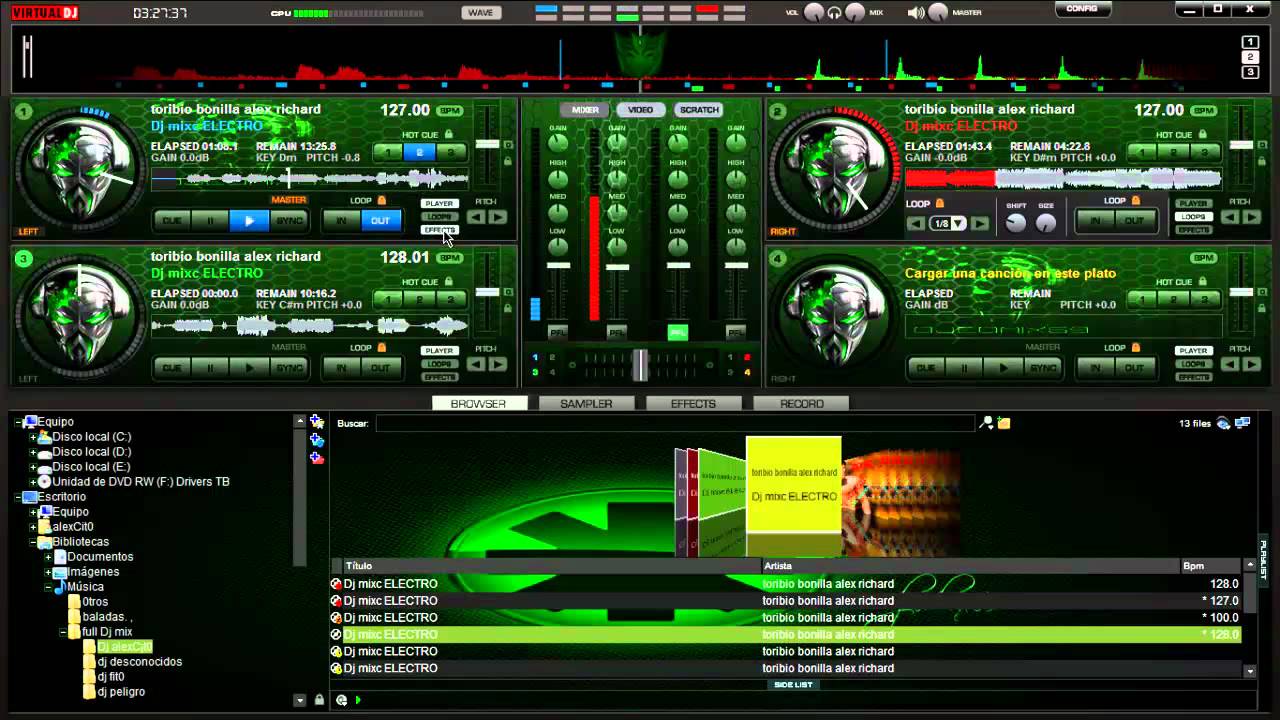The height and width of the screenshot is (720, 1280).
Task: Click the Loop lock icon on deck 3
Action: tap(382, 347)
